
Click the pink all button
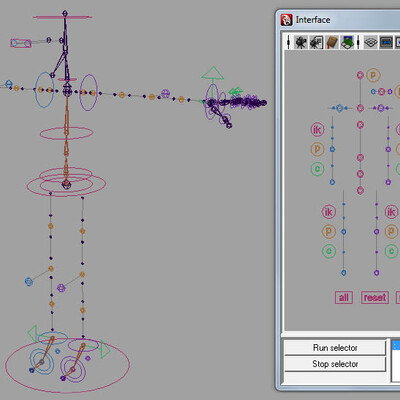pyautogui.click(x=344, y=297)
